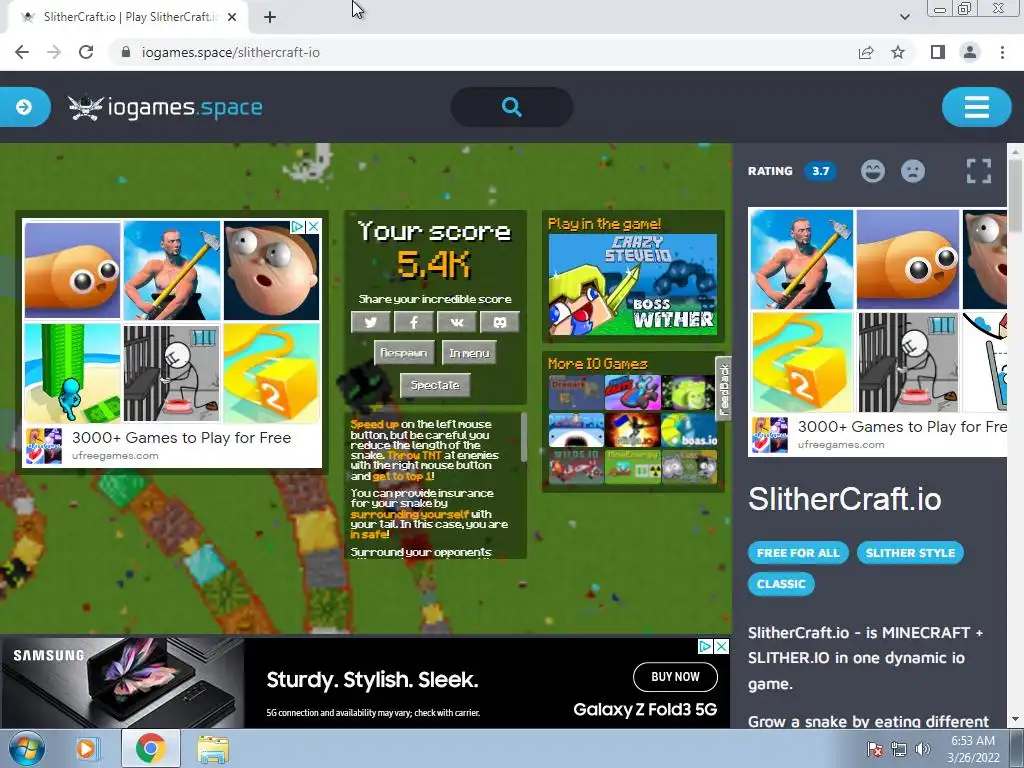Viewport: 1024px width, 768px height.
Task: Open Chrome from taskbar
Action: pos(150,748)
